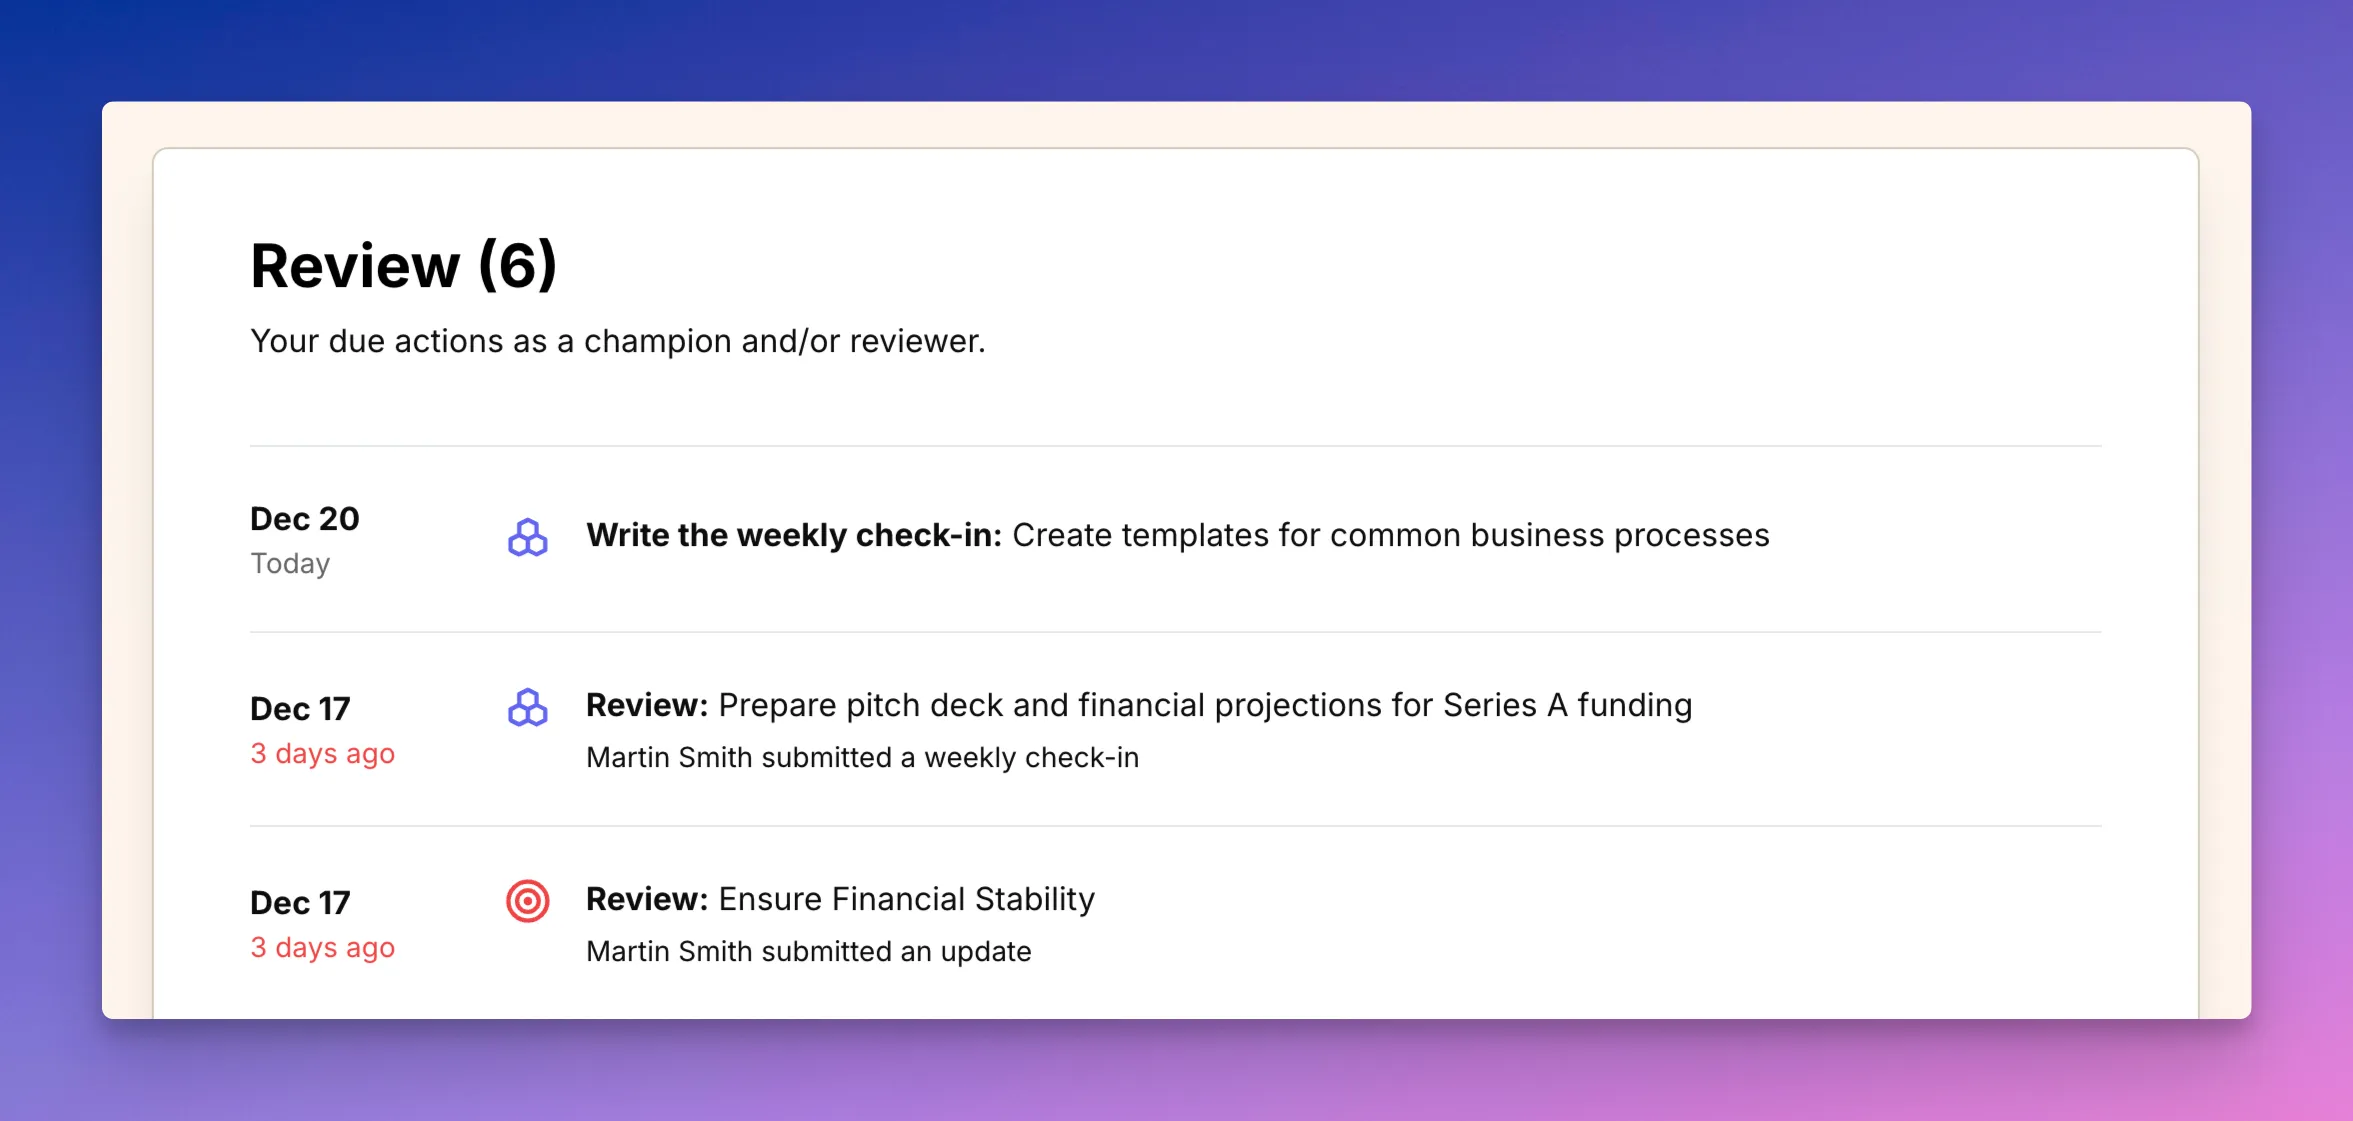Click the Review (6) heading
Image resolution: width=2353 pixels, height=1121 pixels.
click(x=403, y=265)
